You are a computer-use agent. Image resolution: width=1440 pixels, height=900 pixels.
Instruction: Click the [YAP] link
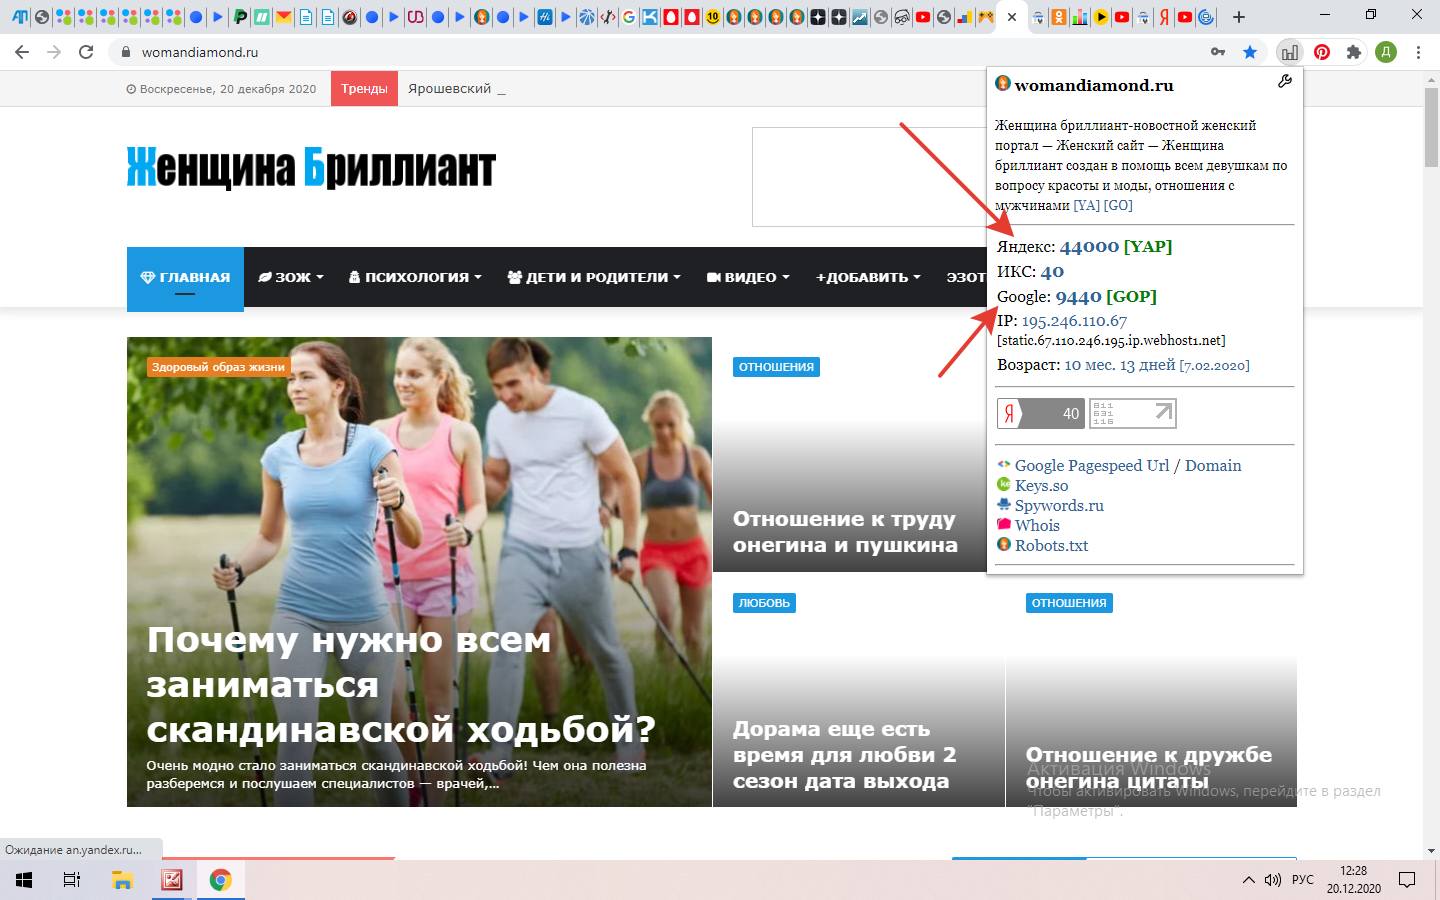pyautogui.click(x=1148, y=246)
